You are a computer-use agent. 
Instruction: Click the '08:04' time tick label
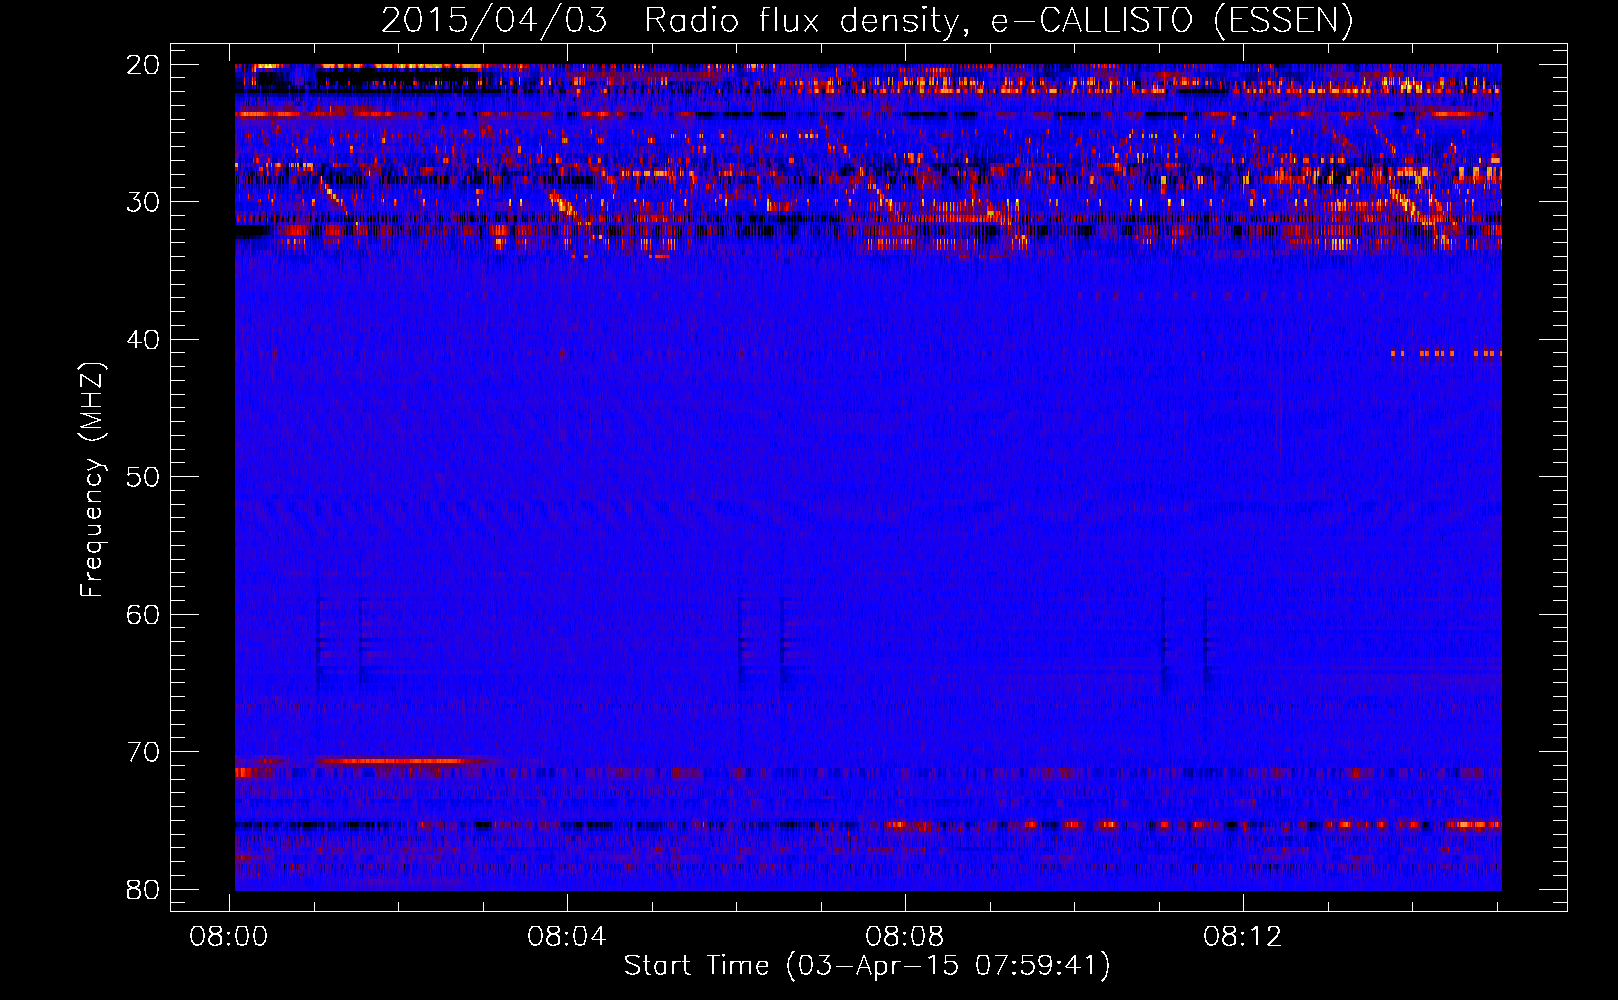pyautogui.click(x=567, y=937)
